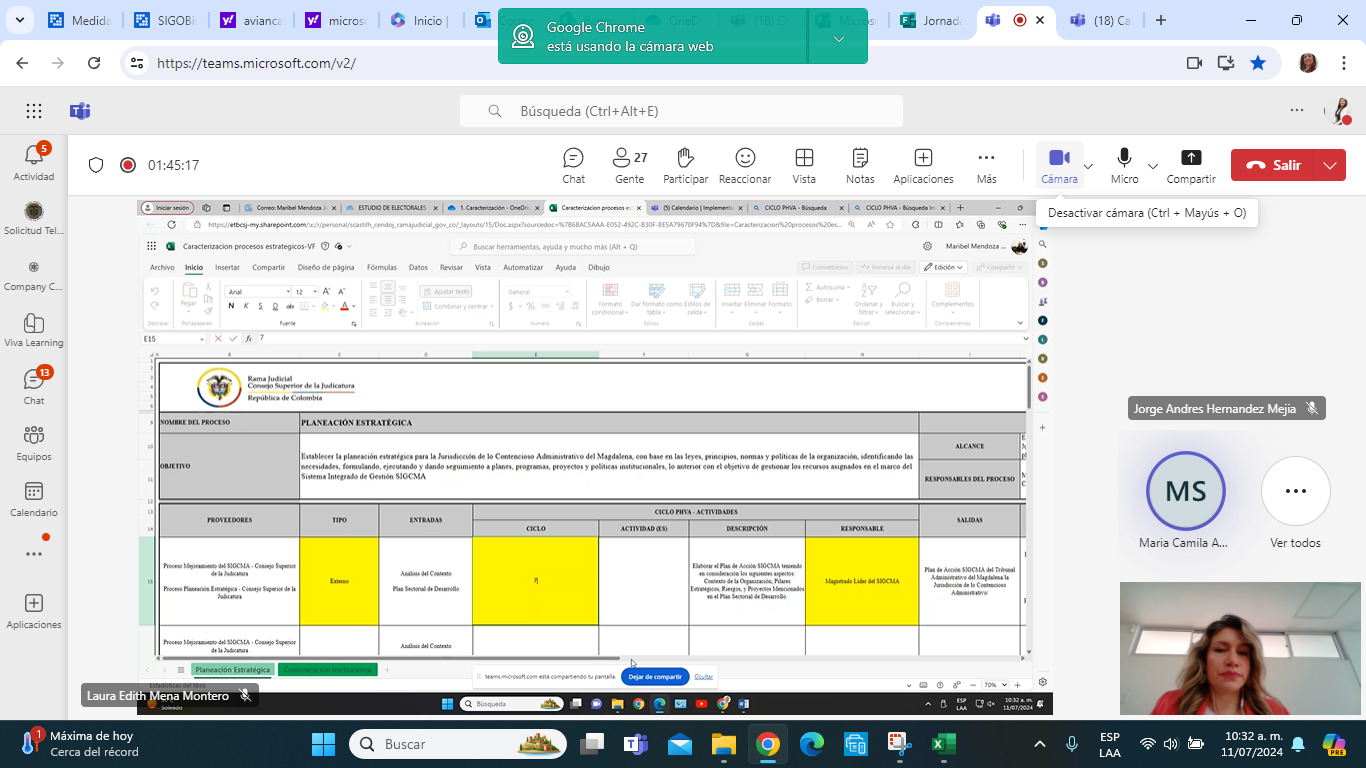Open meeting Notas
This screenshot has width=1366, height=768.
860,165
